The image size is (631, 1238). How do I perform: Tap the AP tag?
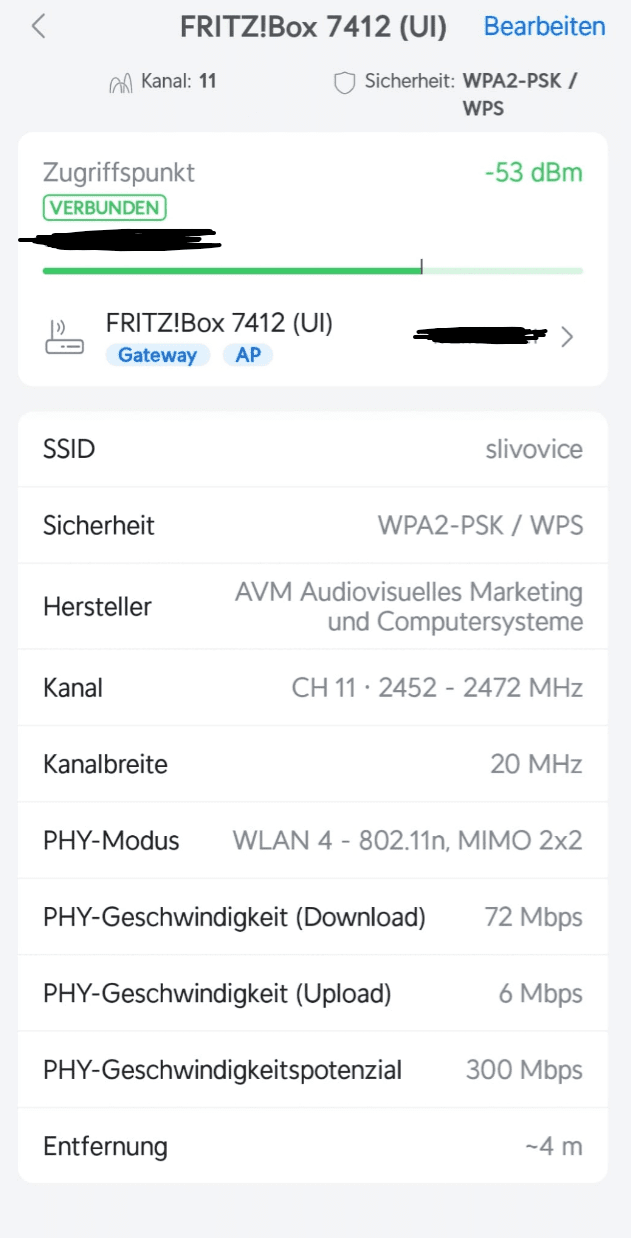click(248, 355)
